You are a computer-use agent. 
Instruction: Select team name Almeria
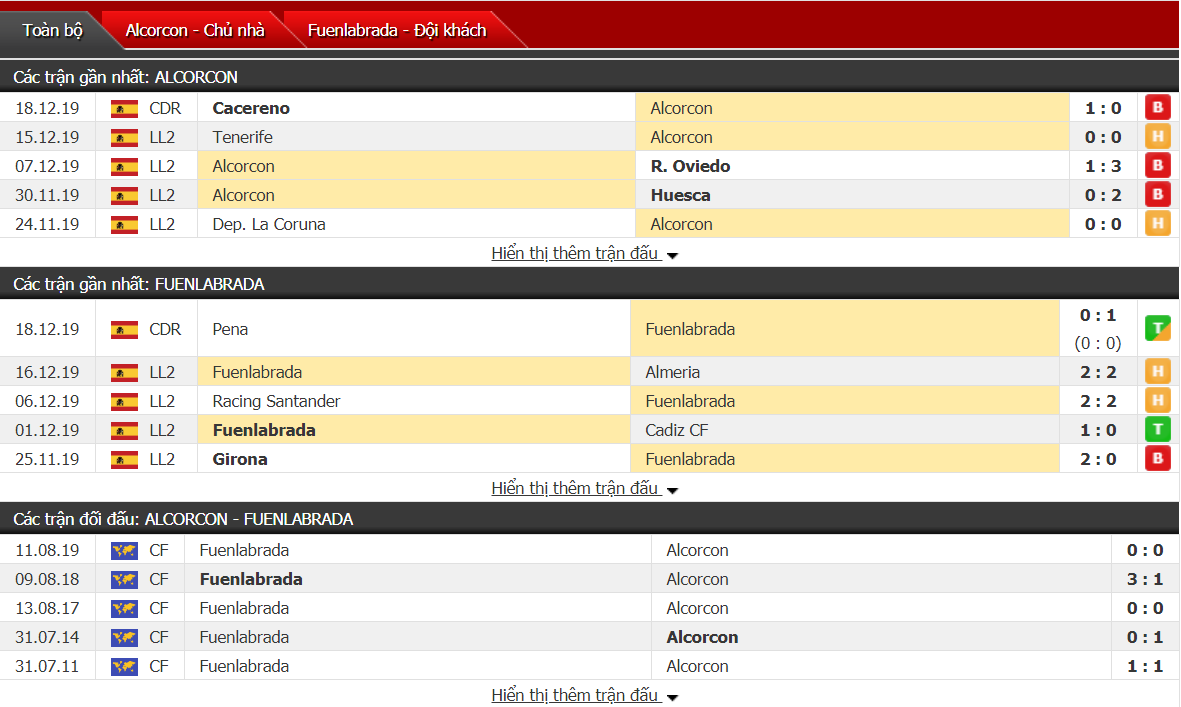673,372
